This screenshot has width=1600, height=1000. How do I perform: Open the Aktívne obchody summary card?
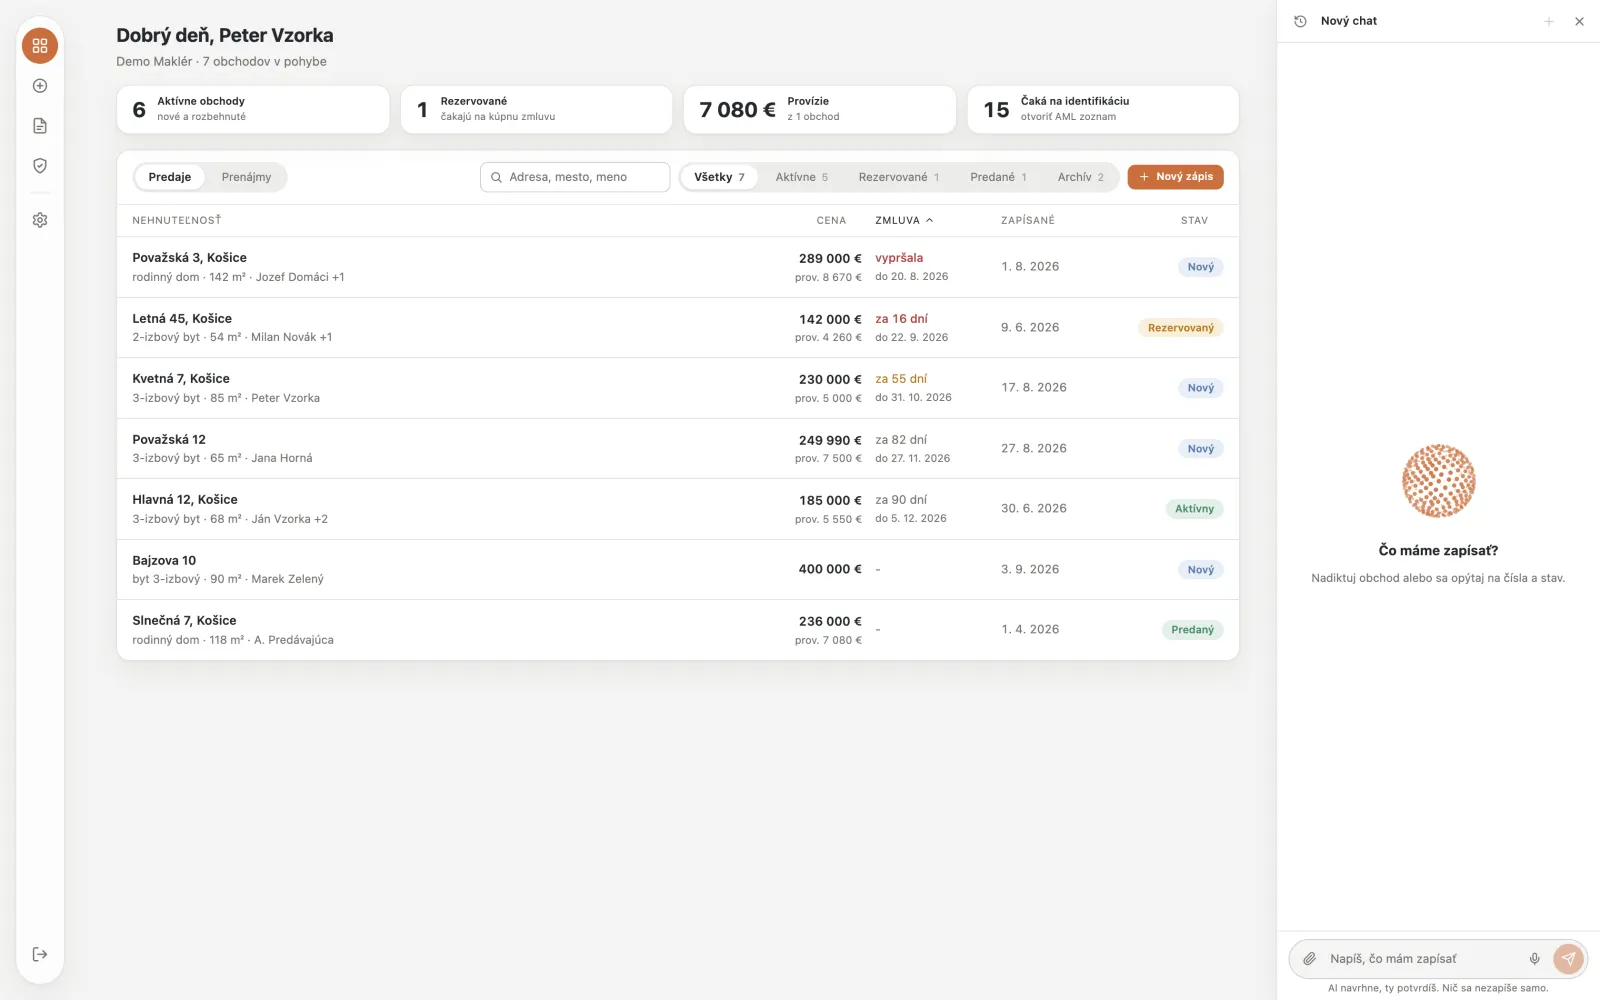(x=253, y=109)
